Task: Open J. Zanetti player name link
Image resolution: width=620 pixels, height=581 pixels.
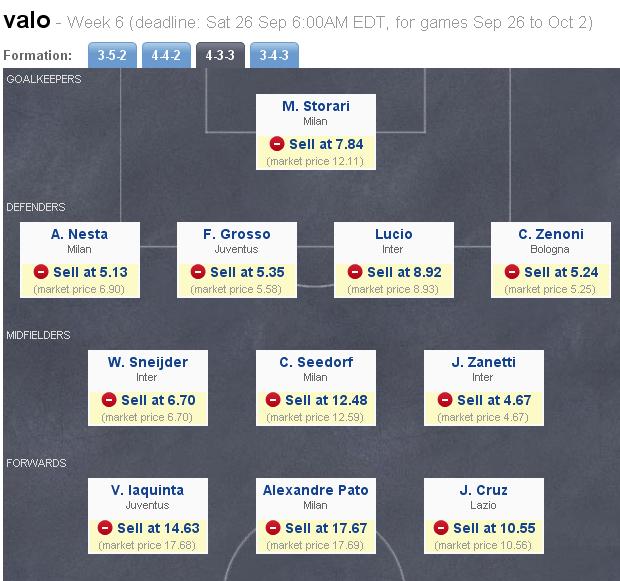Action: point(483,362)
